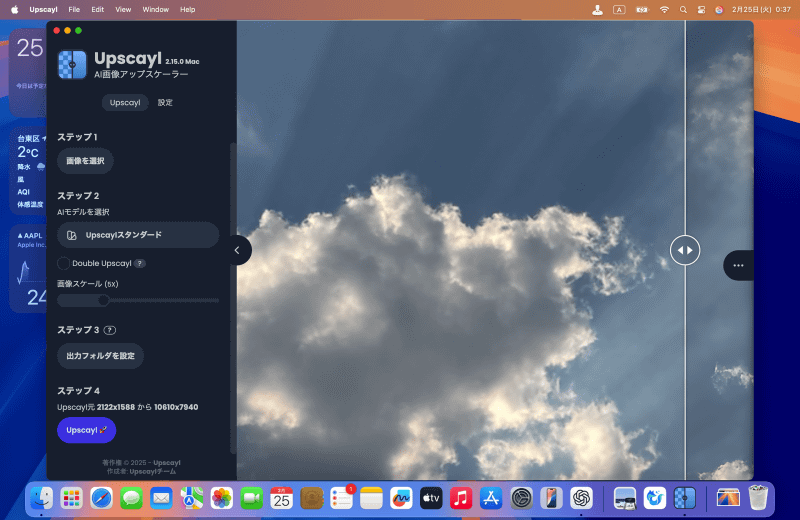
Task: Click the weather widget showing 2°C
Action: coord(29,171)
